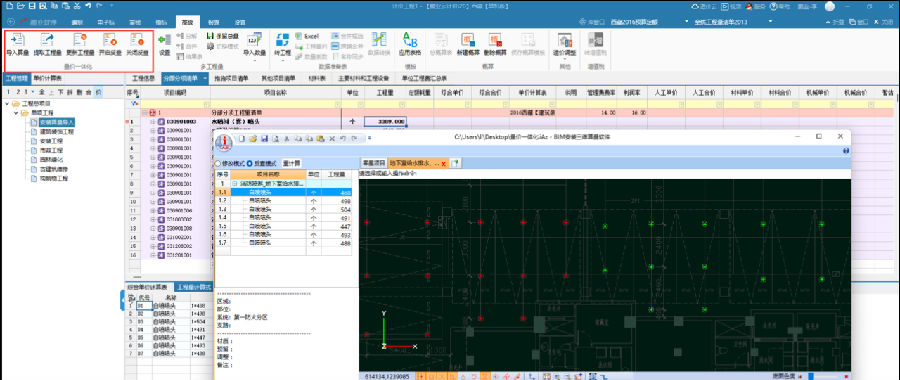
Task: Click the 导入算量 import icon
Action: [18, 40]
